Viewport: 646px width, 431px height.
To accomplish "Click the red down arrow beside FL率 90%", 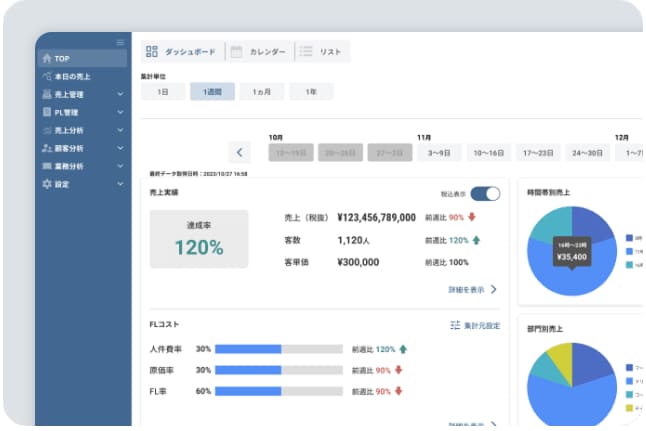I will pos(398,391).
